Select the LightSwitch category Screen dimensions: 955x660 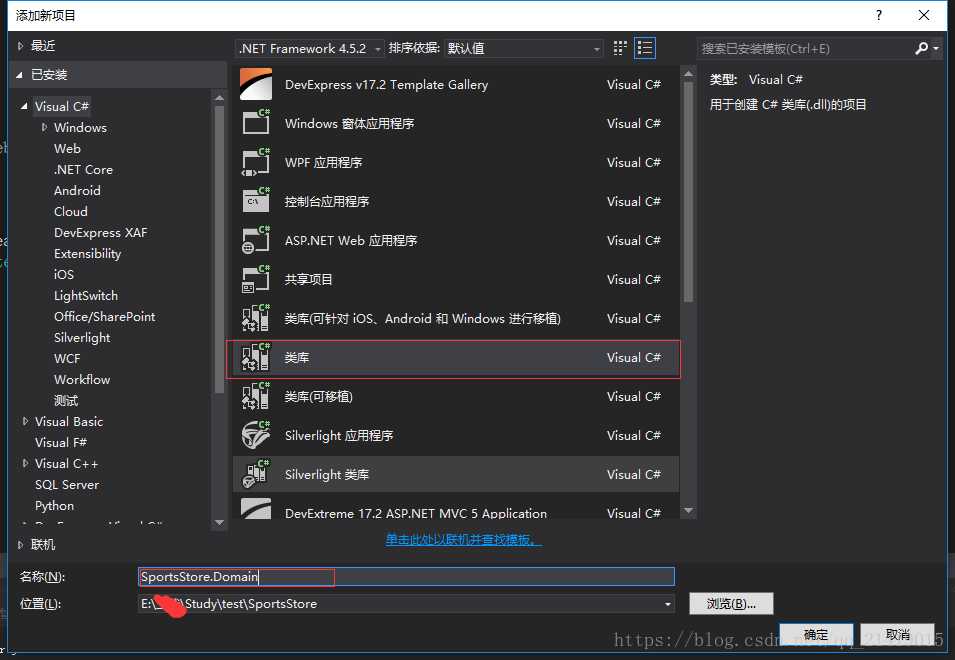(85, 295)
